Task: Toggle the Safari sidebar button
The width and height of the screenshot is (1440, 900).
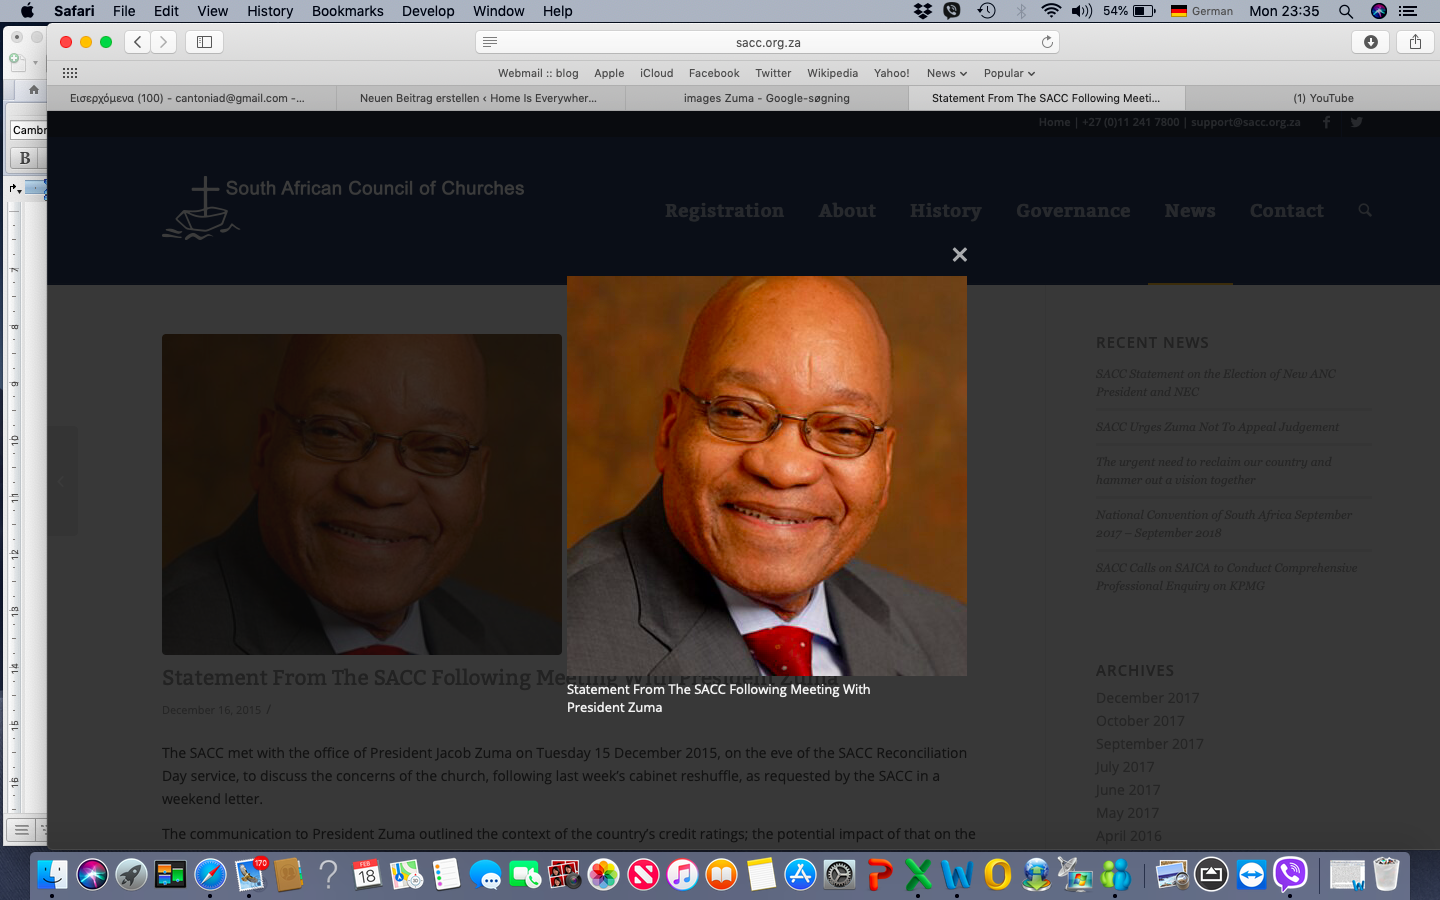Action: coord(204,42)
